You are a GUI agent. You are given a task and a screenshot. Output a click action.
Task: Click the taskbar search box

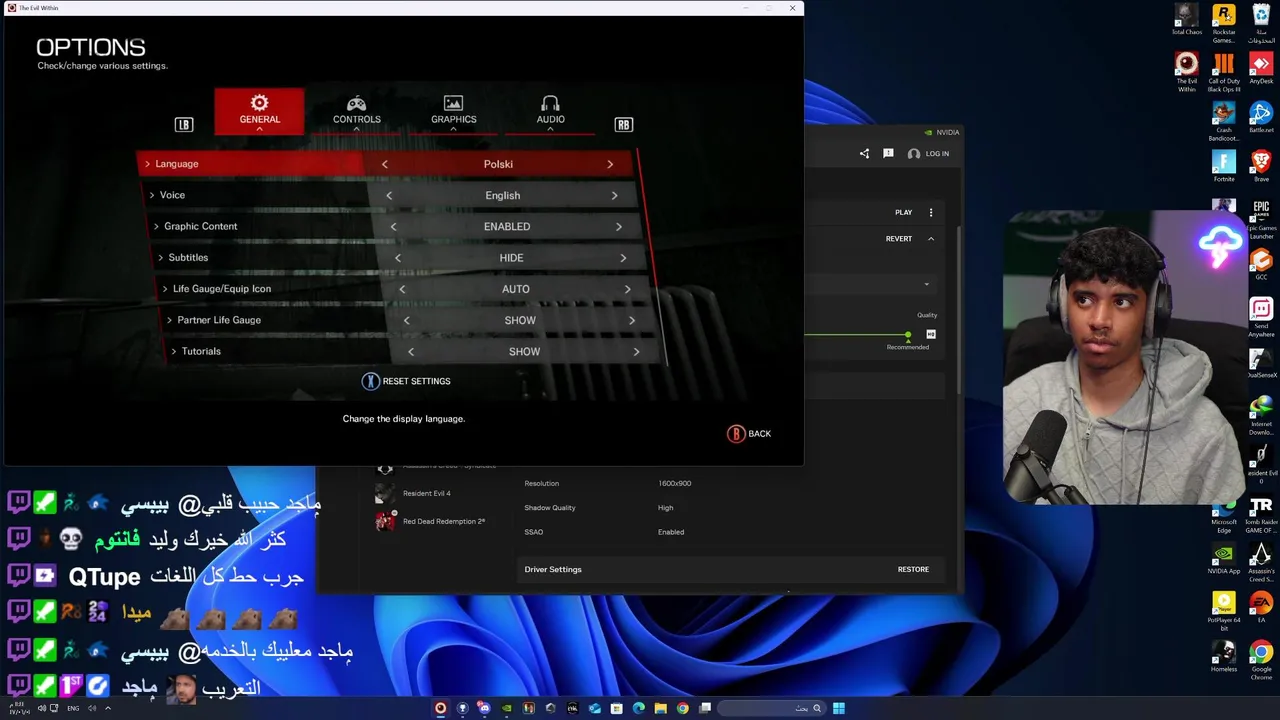pos(771,708)
